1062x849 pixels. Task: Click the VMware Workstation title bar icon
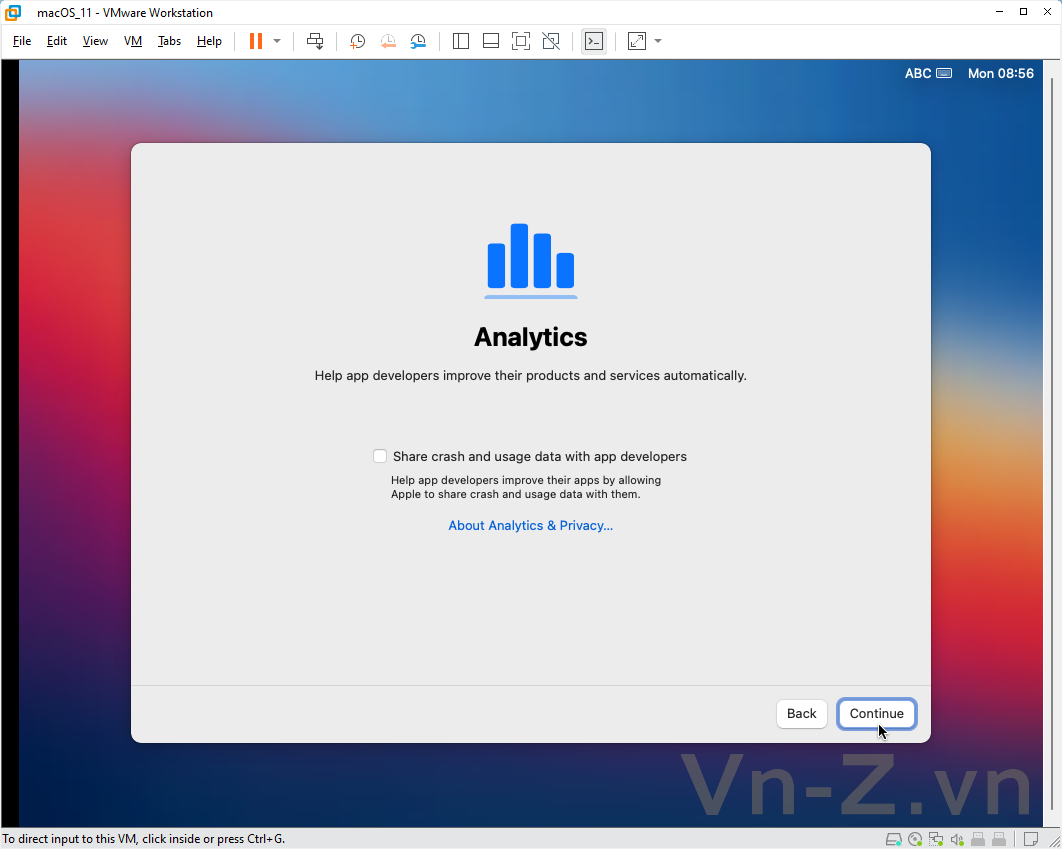tap(12, 12)
